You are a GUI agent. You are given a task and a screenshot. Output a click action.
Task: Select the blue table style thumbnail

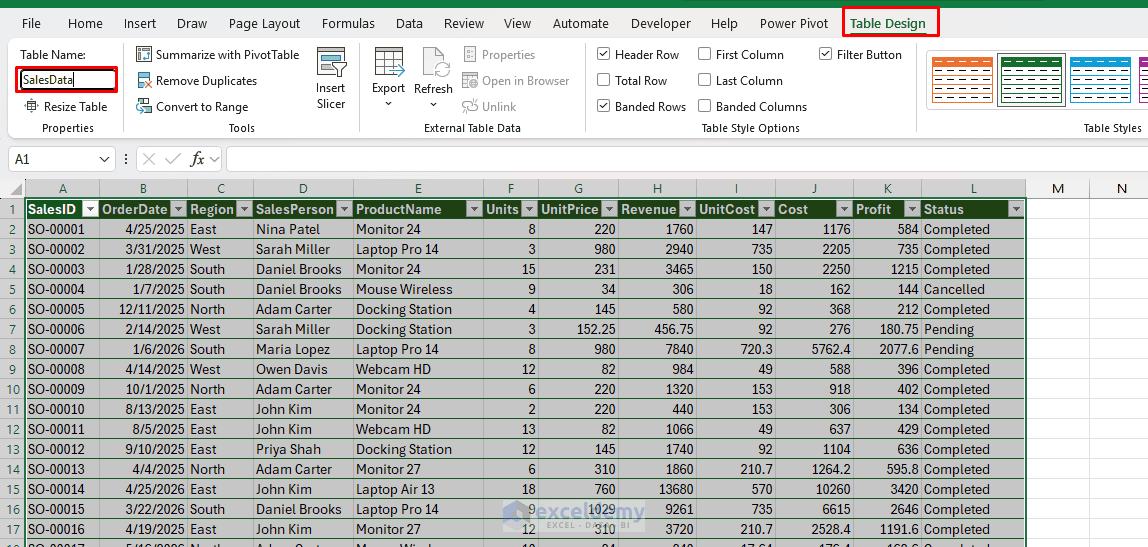1100,79
